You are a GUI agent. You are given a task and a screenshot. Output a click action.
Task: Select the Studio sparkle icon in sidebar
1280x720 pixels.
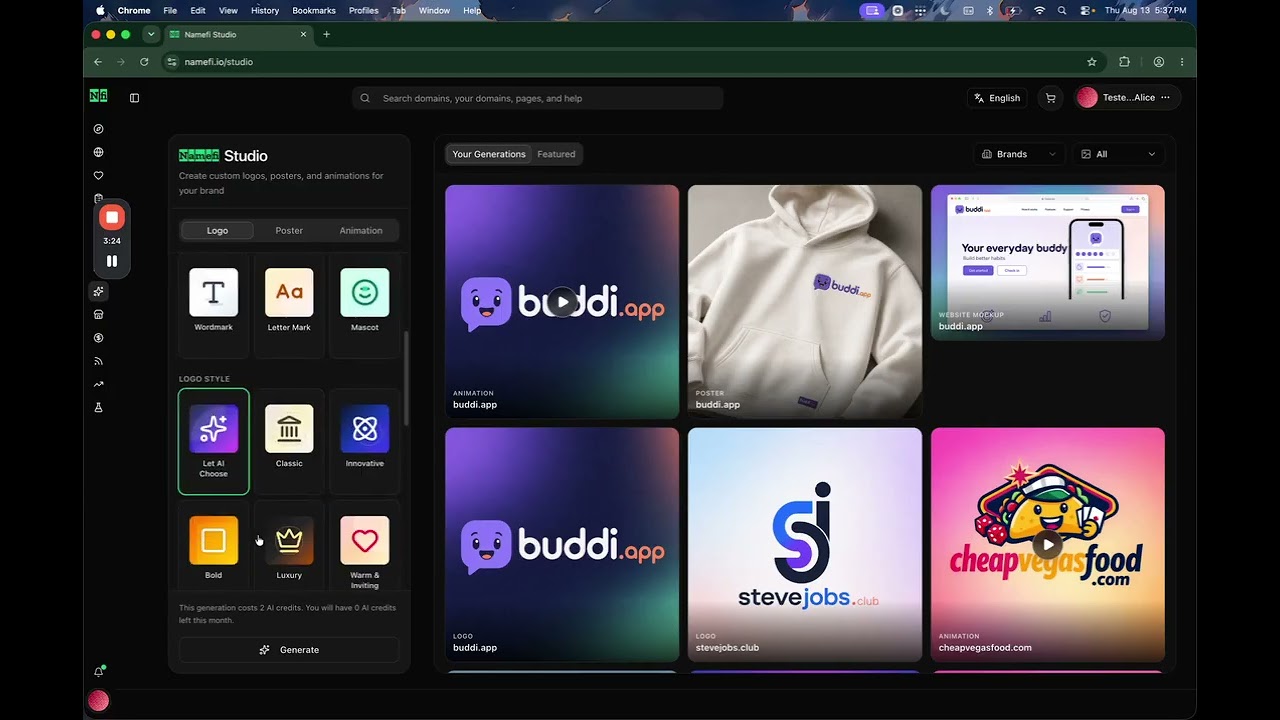click(x=98, y=291)
